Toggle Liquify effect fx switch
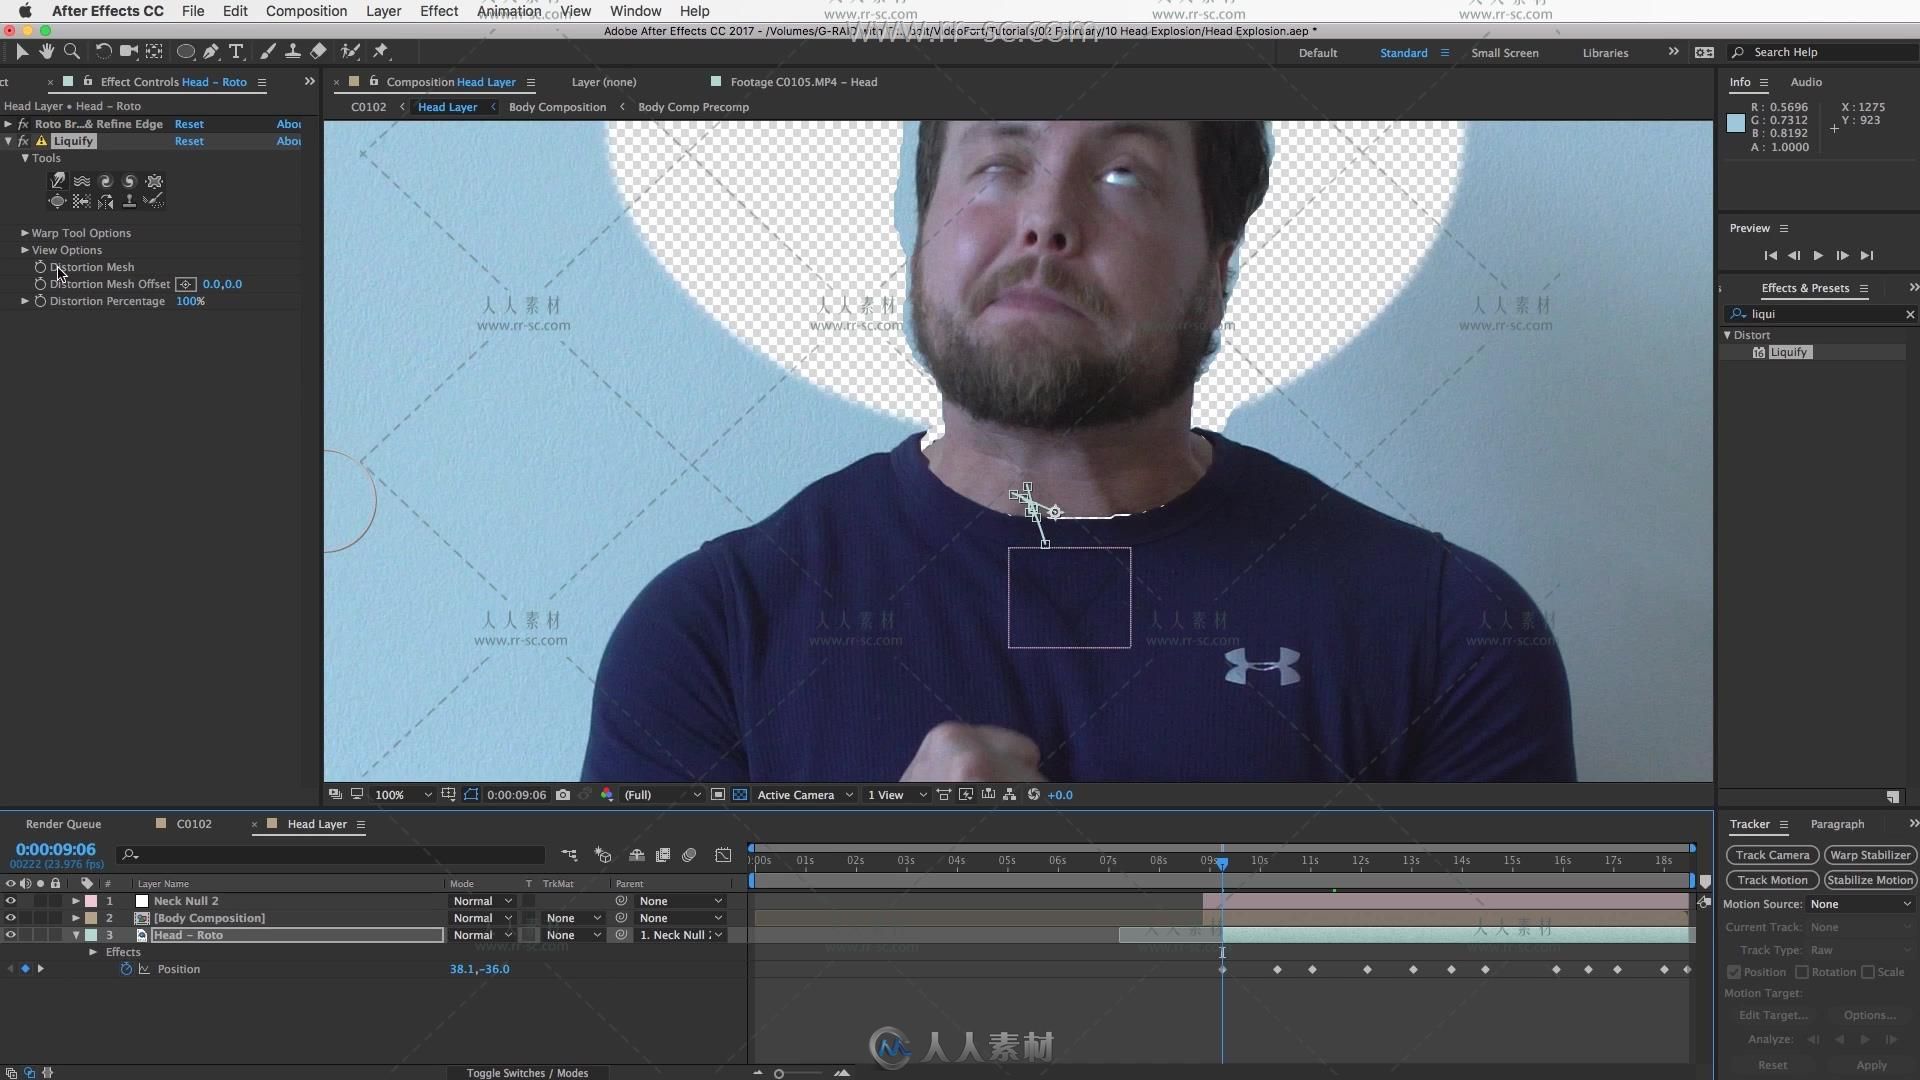Screen dimensions: 1920x1080 23,141
